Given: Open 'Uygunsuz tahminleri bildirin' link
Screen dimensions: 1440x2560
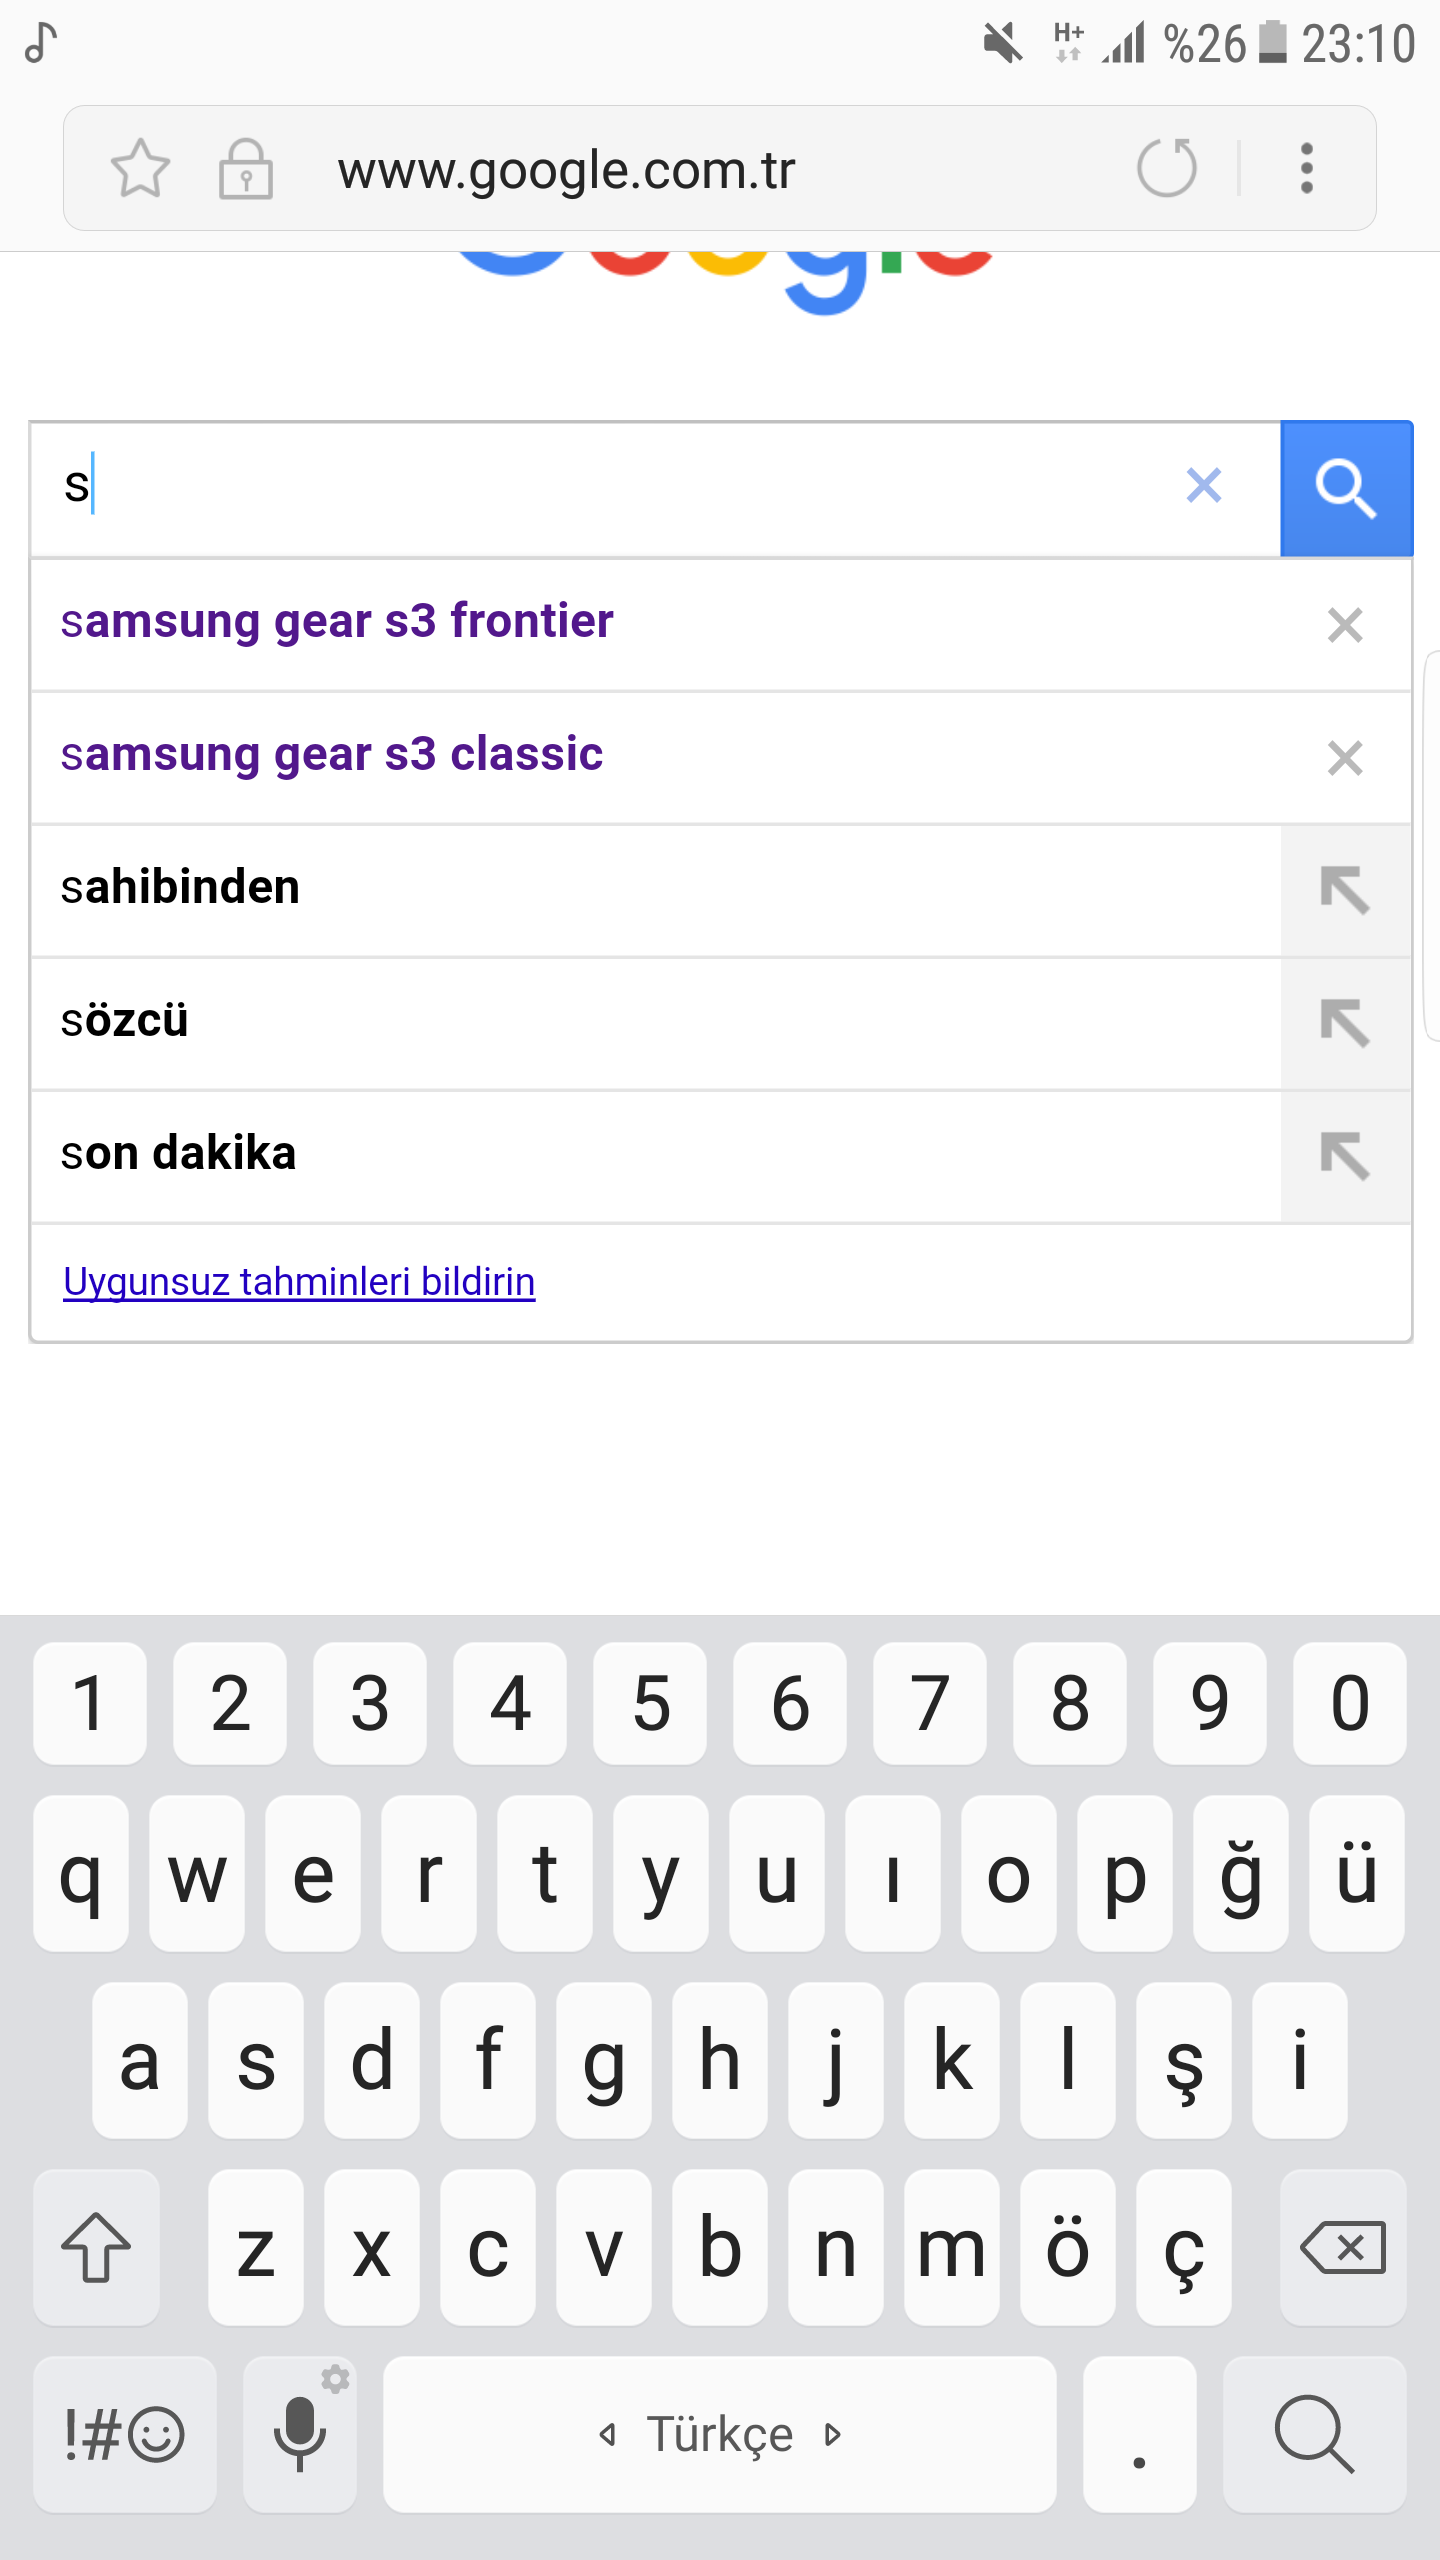Looking at the screenshot, I should [x=299, y=1282].
